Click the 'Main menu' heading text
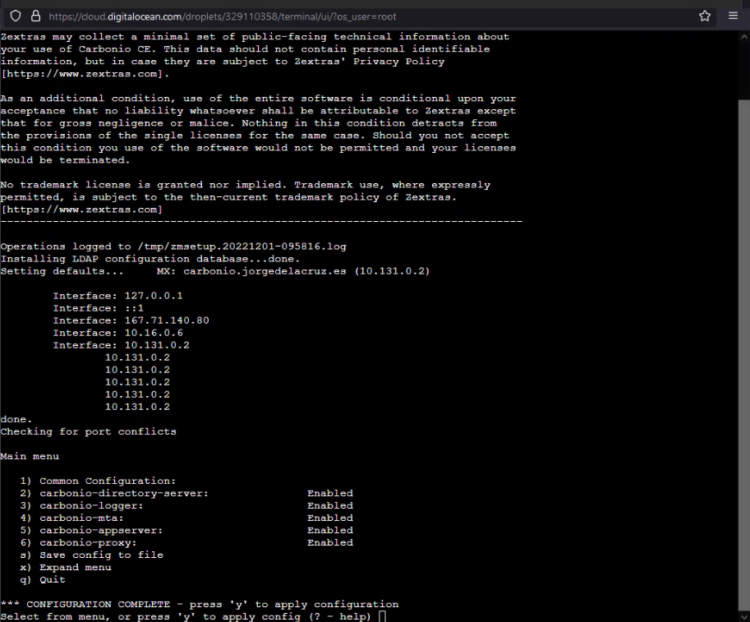Image resolution: width=750 pixels, height=622 pixels. 30,456
